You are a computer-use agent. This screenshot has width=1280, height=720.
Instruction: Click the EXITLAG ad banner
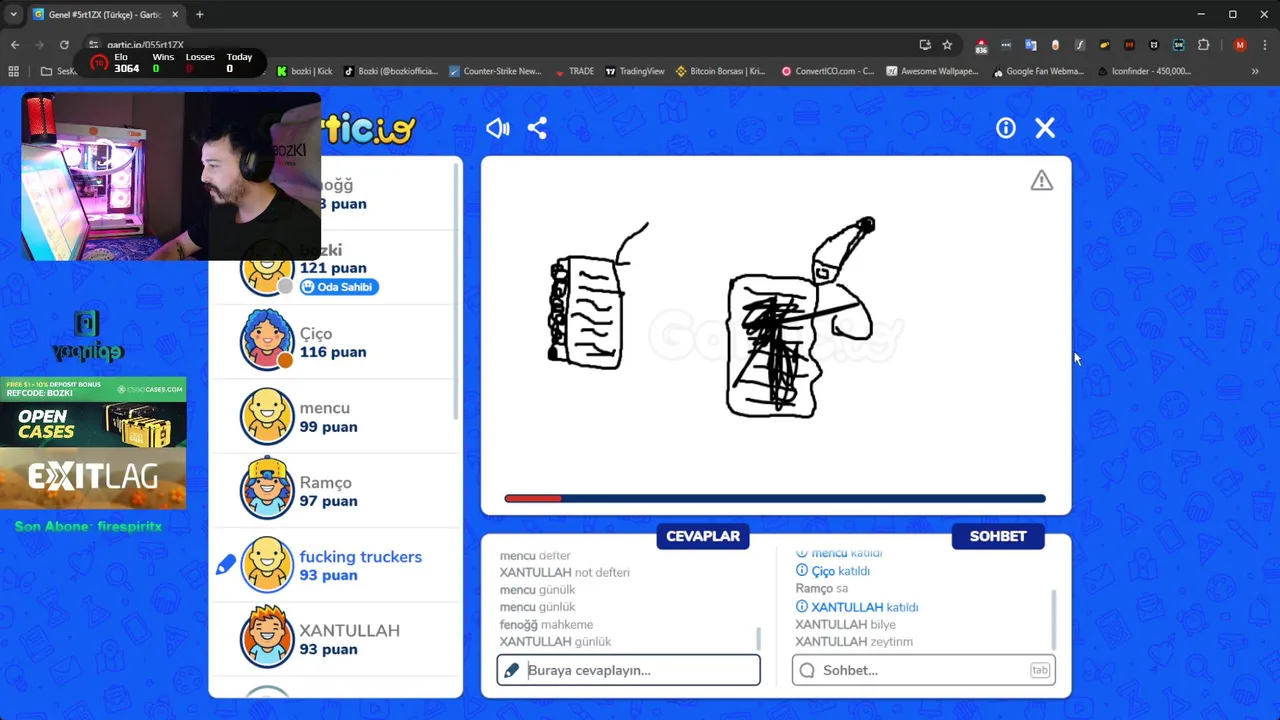click(93, 478)
